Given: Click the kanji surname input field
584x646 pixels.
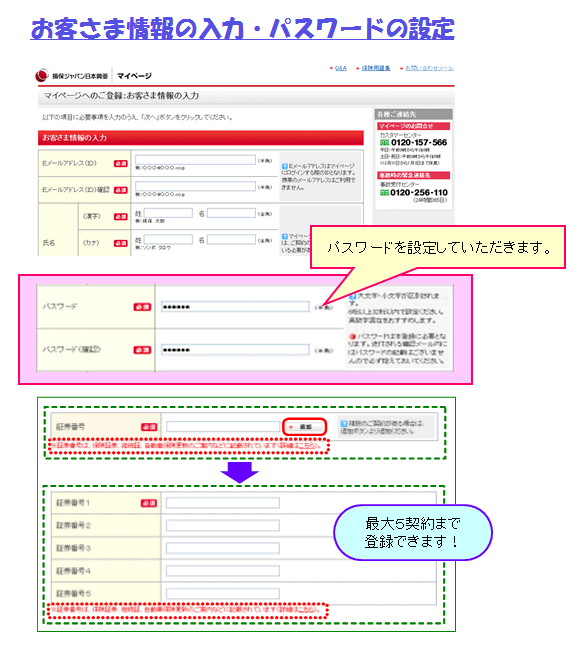Looking at the screenshot, I should coord(168,213).
